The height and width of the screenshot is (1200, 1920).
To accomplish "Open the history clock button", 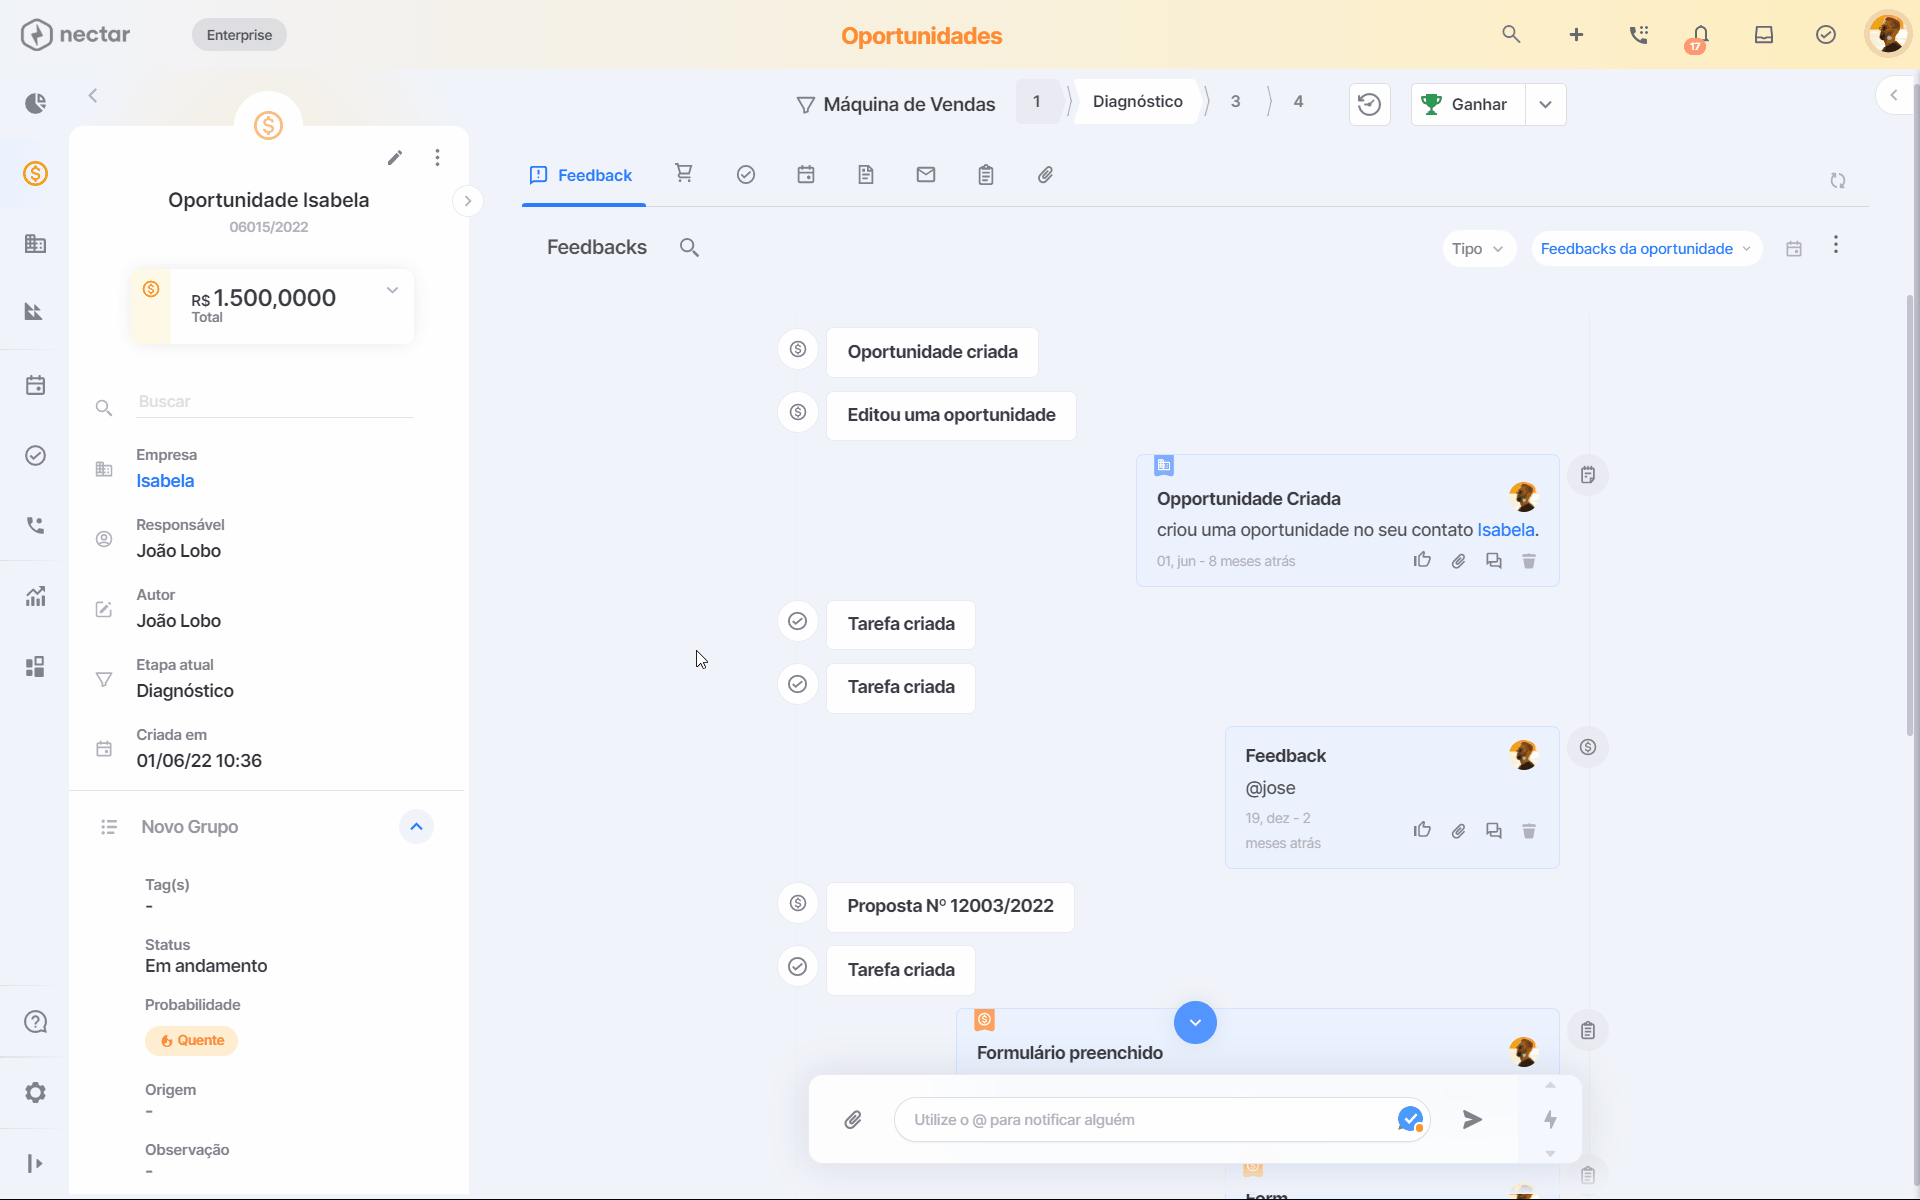I will tap(1370, 104).
